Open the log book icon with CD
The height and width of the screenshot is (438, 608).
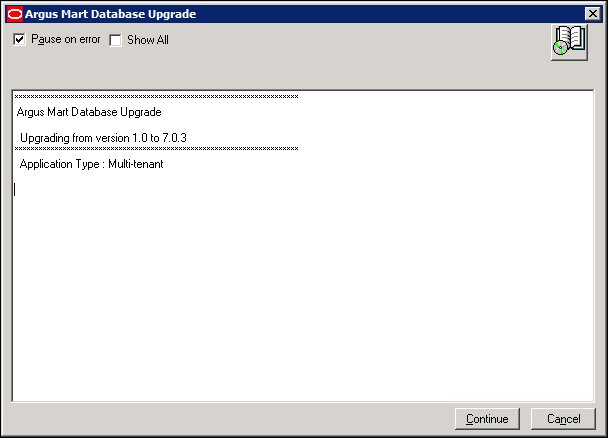569,42
